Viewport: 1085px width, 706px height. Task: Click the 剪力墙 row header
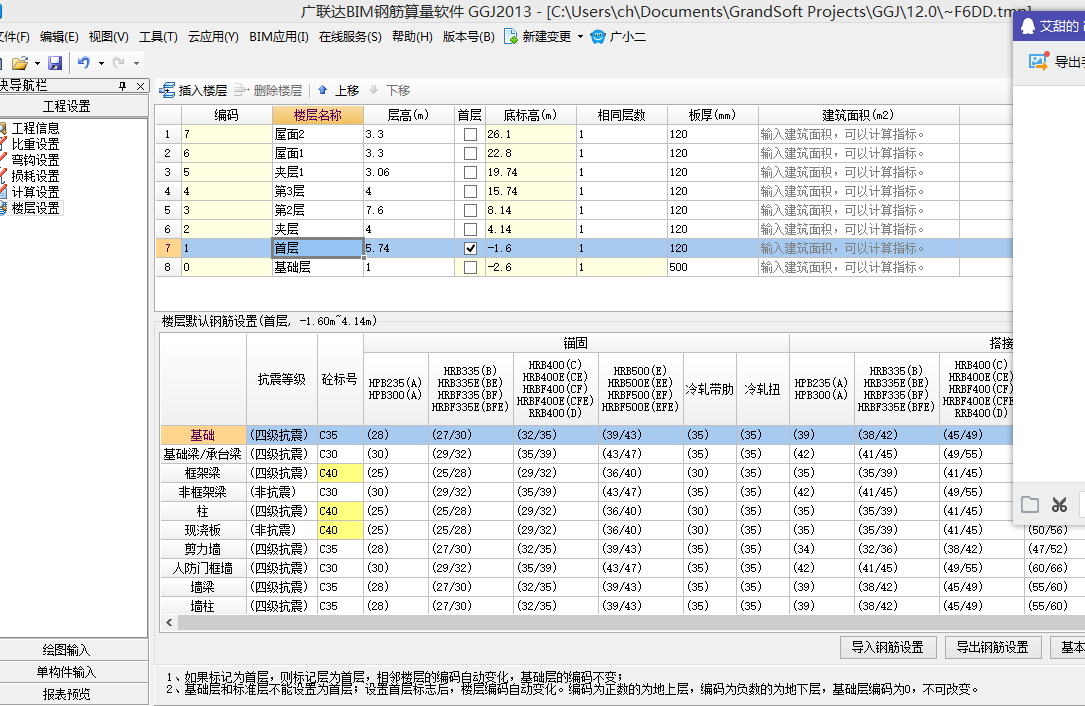[x=203, y=549]
